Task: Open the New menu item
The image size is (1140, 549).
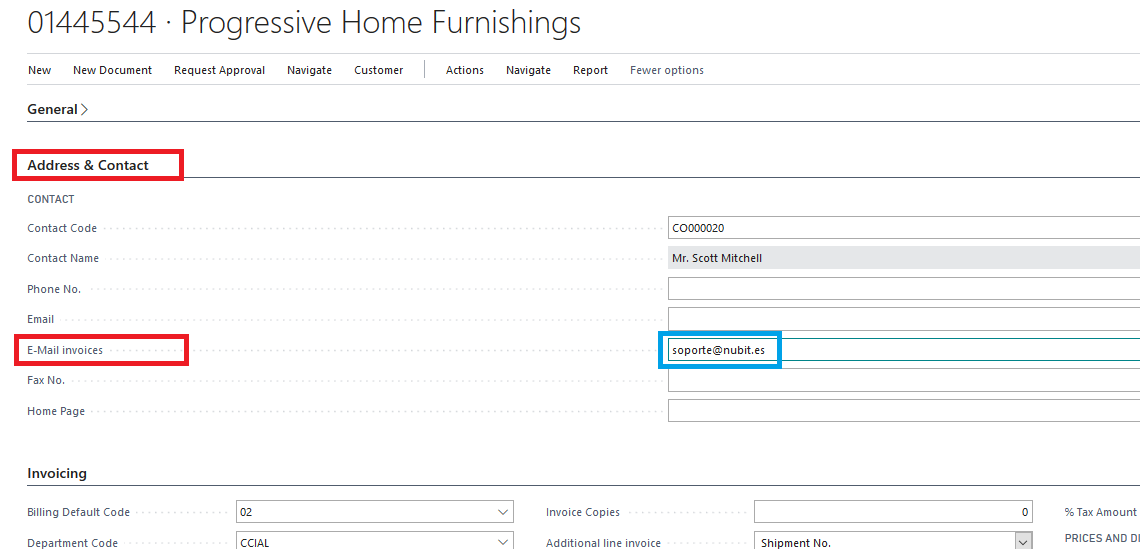Action: tap(39, 70)
